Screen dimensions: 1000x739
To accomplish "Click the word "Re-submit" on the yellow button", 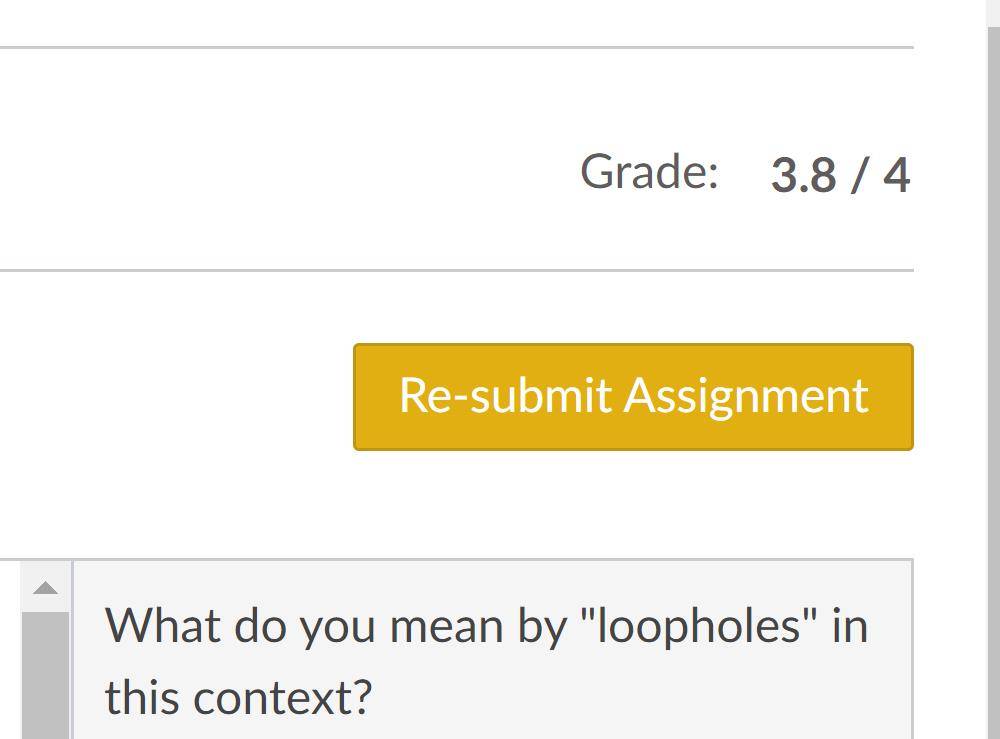I will (x=506, y=395).
